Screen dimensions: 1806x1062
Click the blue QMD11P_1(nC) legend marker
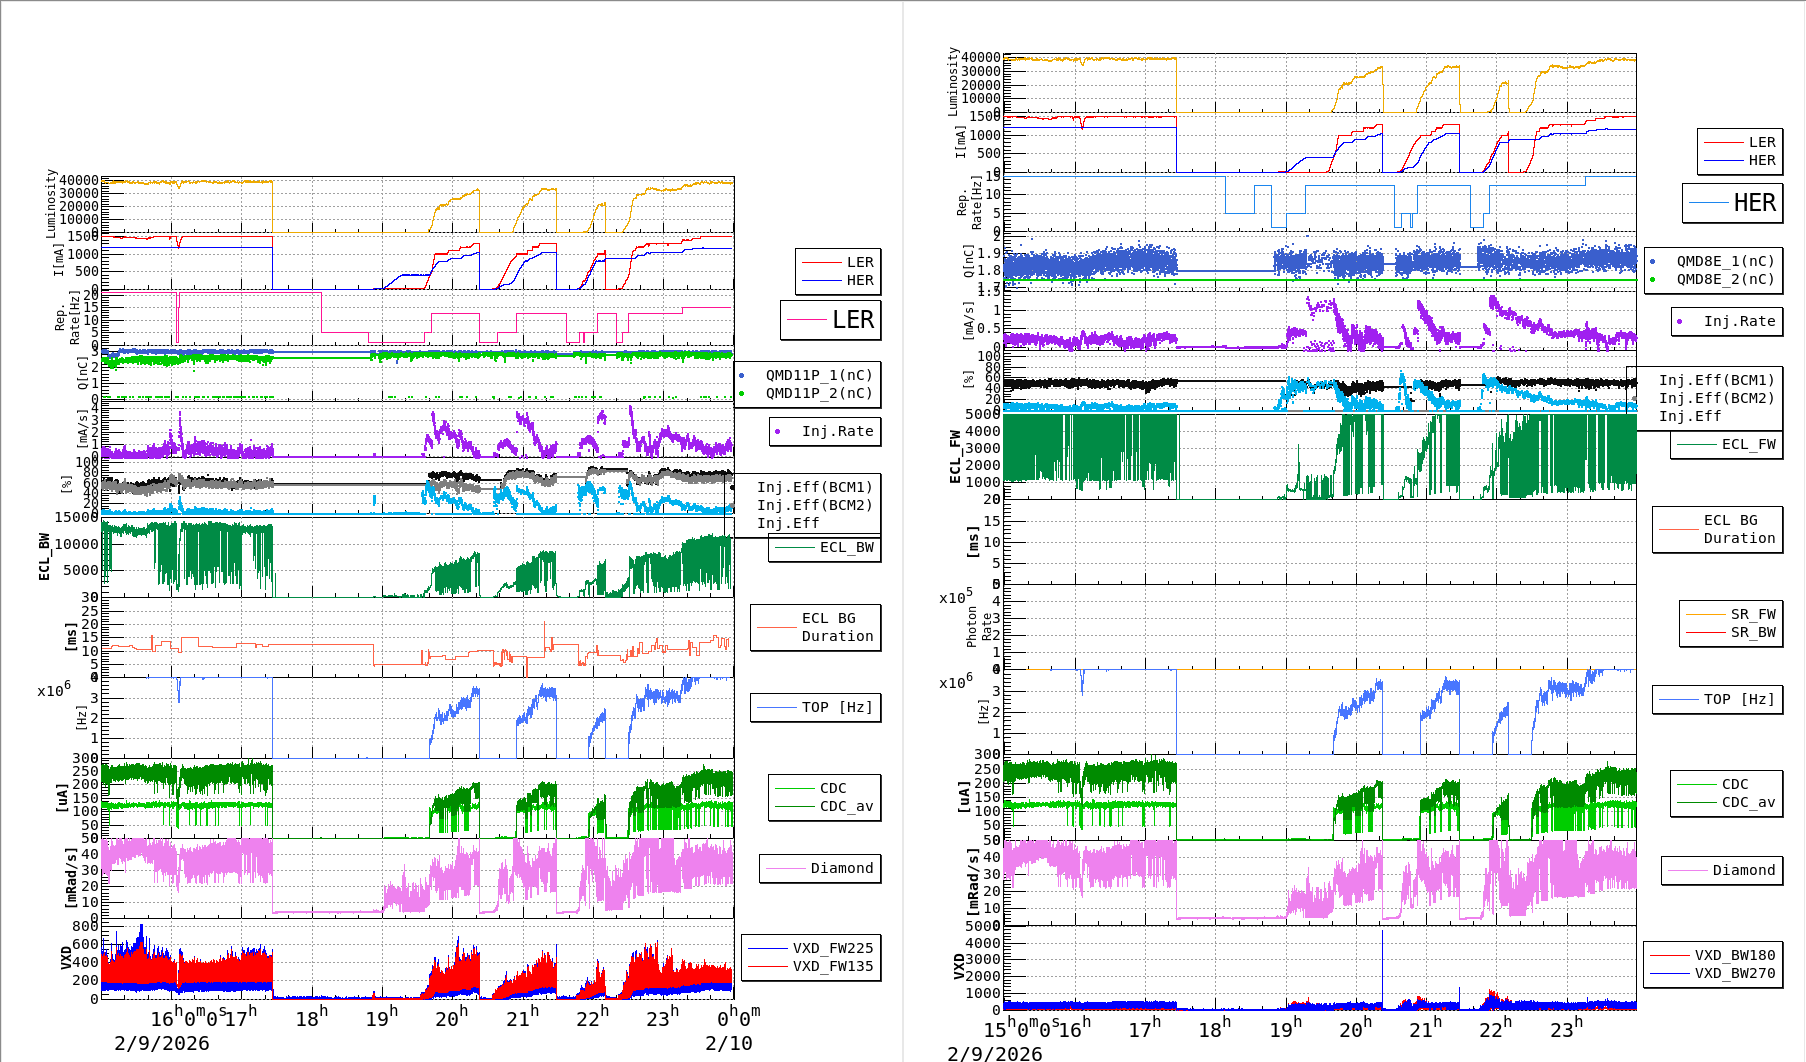point(741,376)
